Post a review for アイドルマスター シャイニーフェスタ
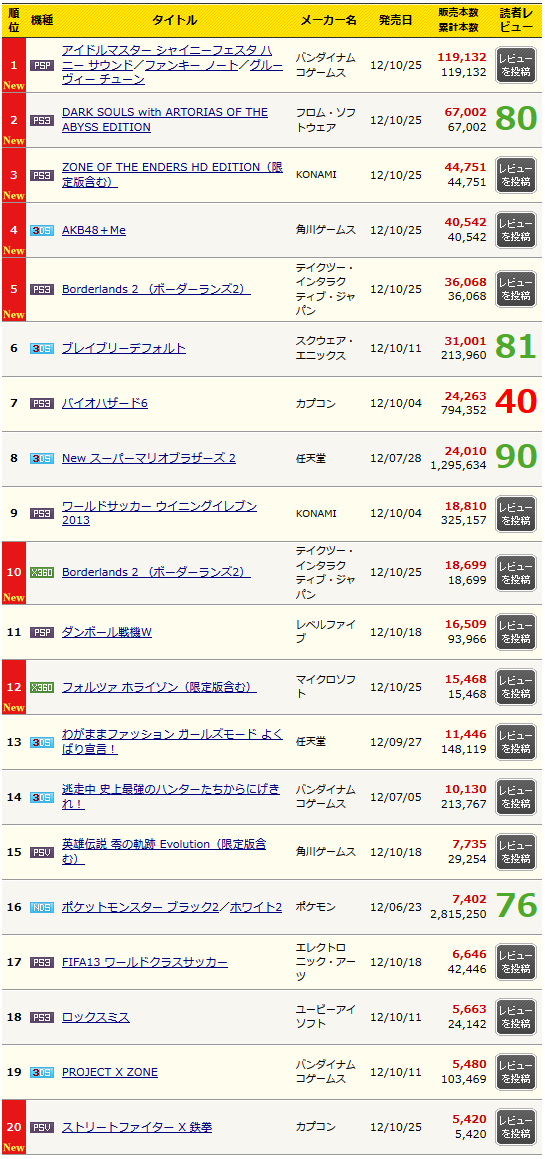Viewport: 545px width, 1159px height. pyautogui.click(x=515, y=65)
